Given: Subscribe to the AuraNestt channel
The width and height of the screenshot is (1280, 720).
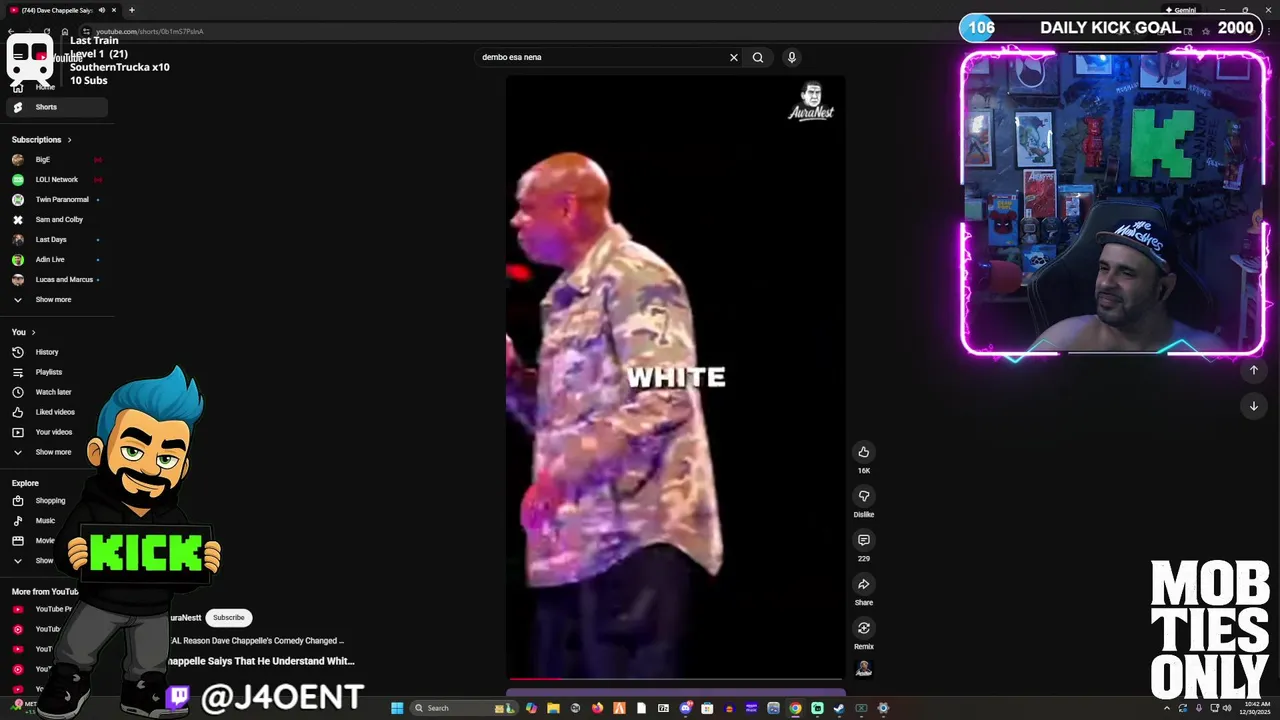Looking at the screenshot, I should pos(228,618).
